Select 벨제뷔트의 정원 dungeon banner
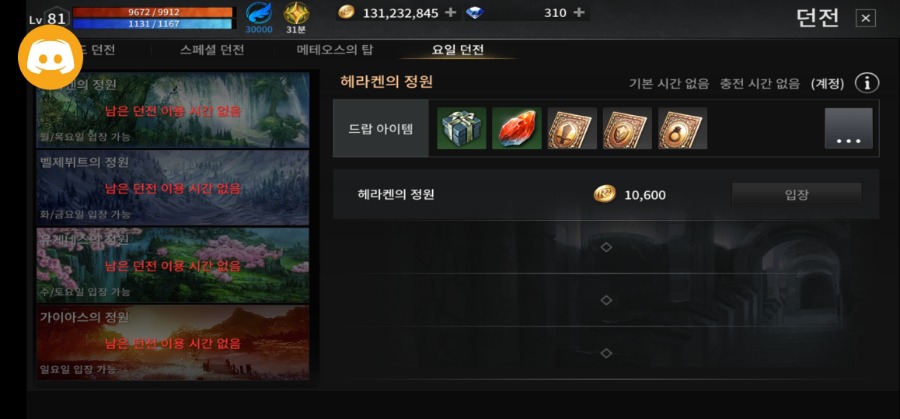This screenshot has width=900, height=419. tap(173, 188)
